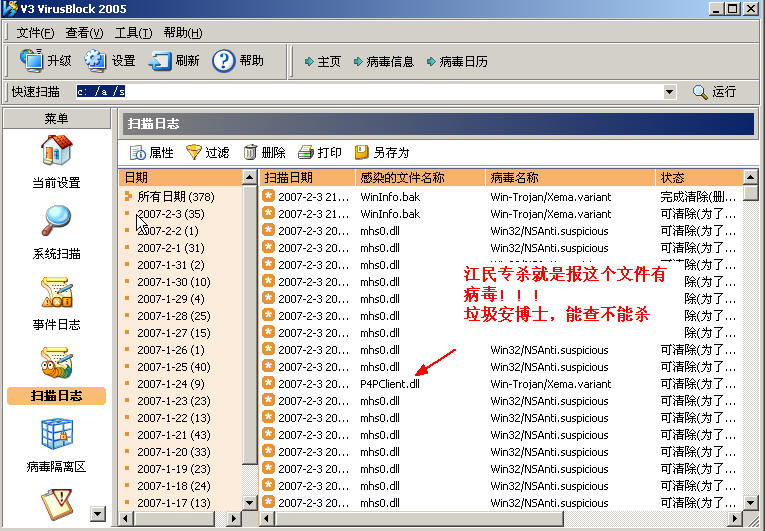Screen dimensions: 765x531
Task: Click log table horizontal left arrow
Action: pyautogui.click(x=266, y=518)
